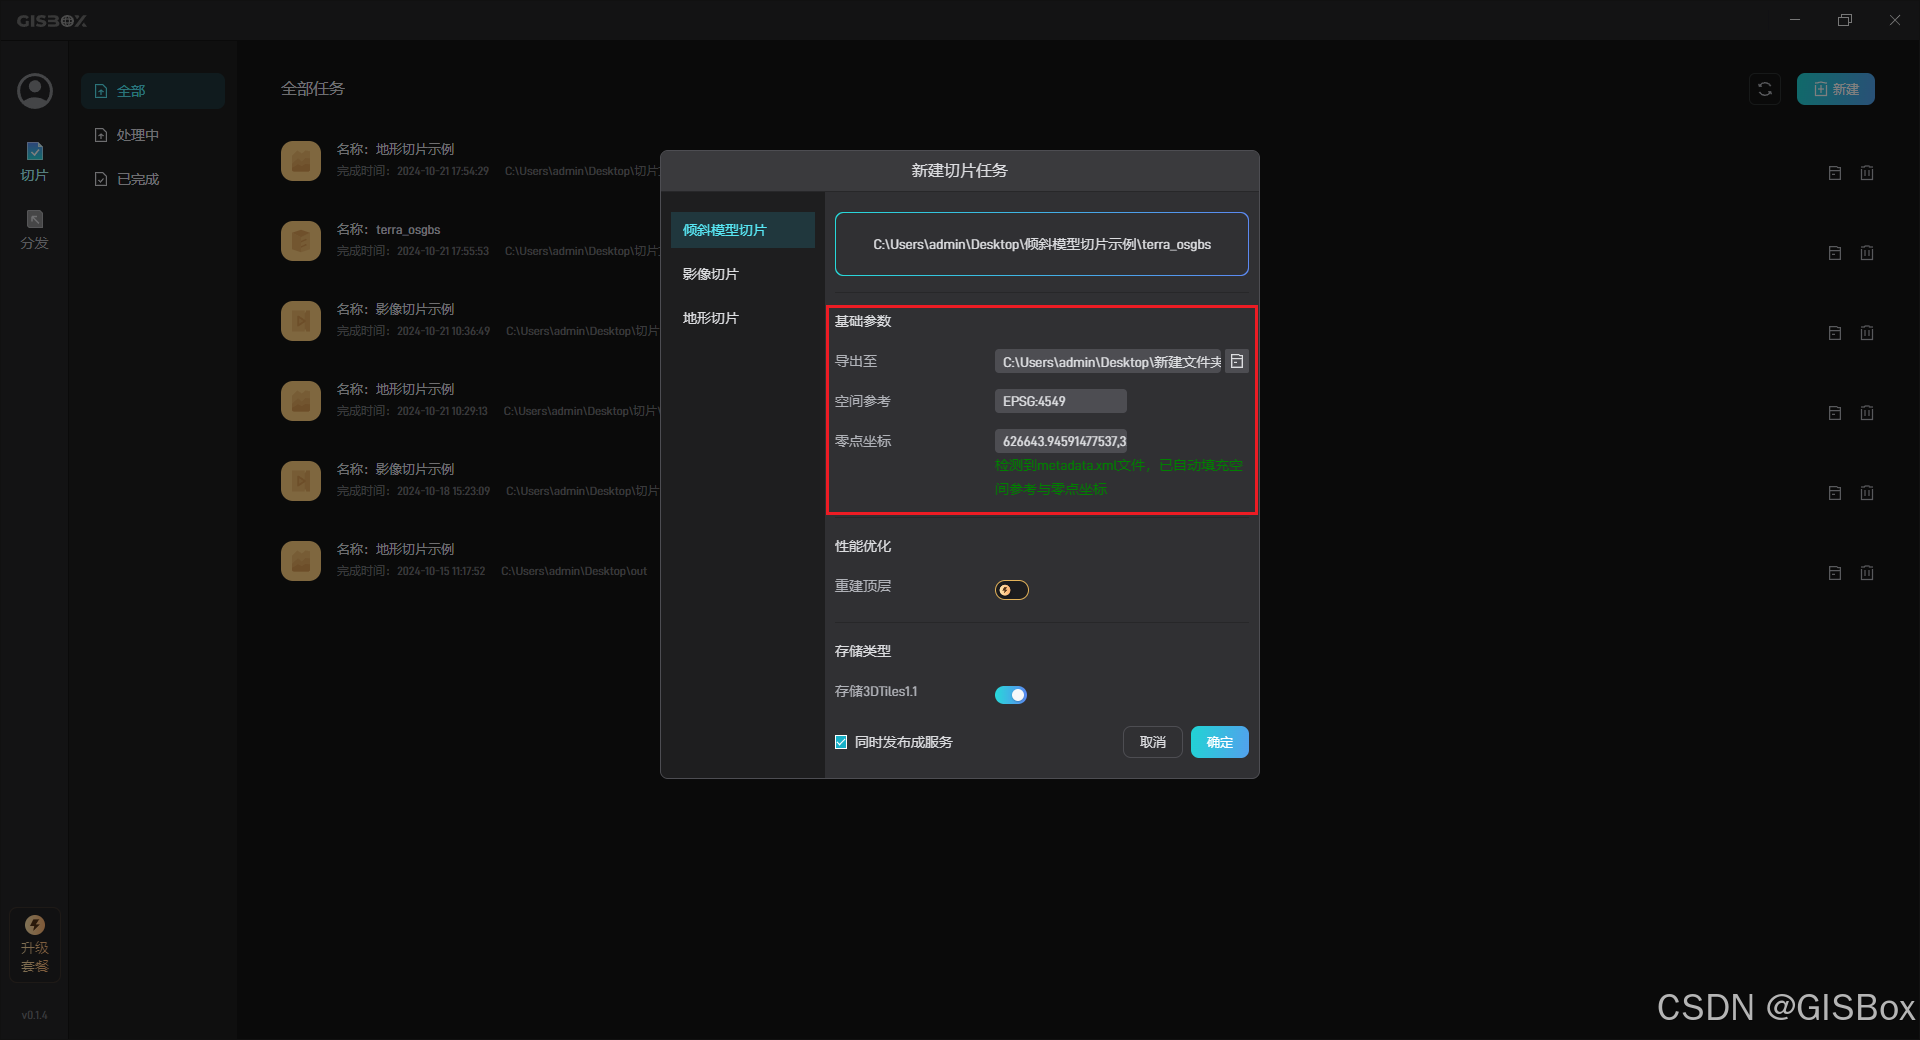Viewport: 1920px width, 1040px height.
Task: Delete the 15:23:09 影像切片示例 task
Action: point(1867,493)
